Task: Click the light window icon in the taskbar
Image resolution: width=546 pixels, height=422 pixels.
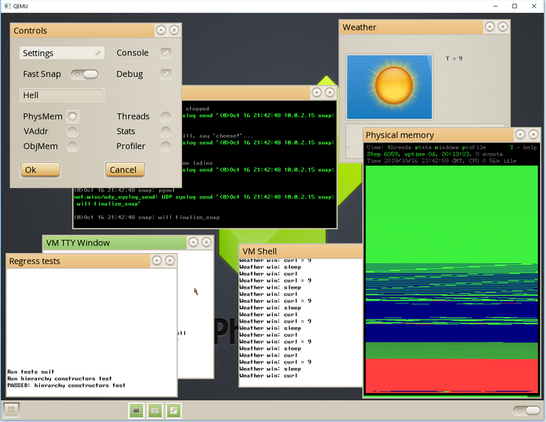Action: coord(155,411)
